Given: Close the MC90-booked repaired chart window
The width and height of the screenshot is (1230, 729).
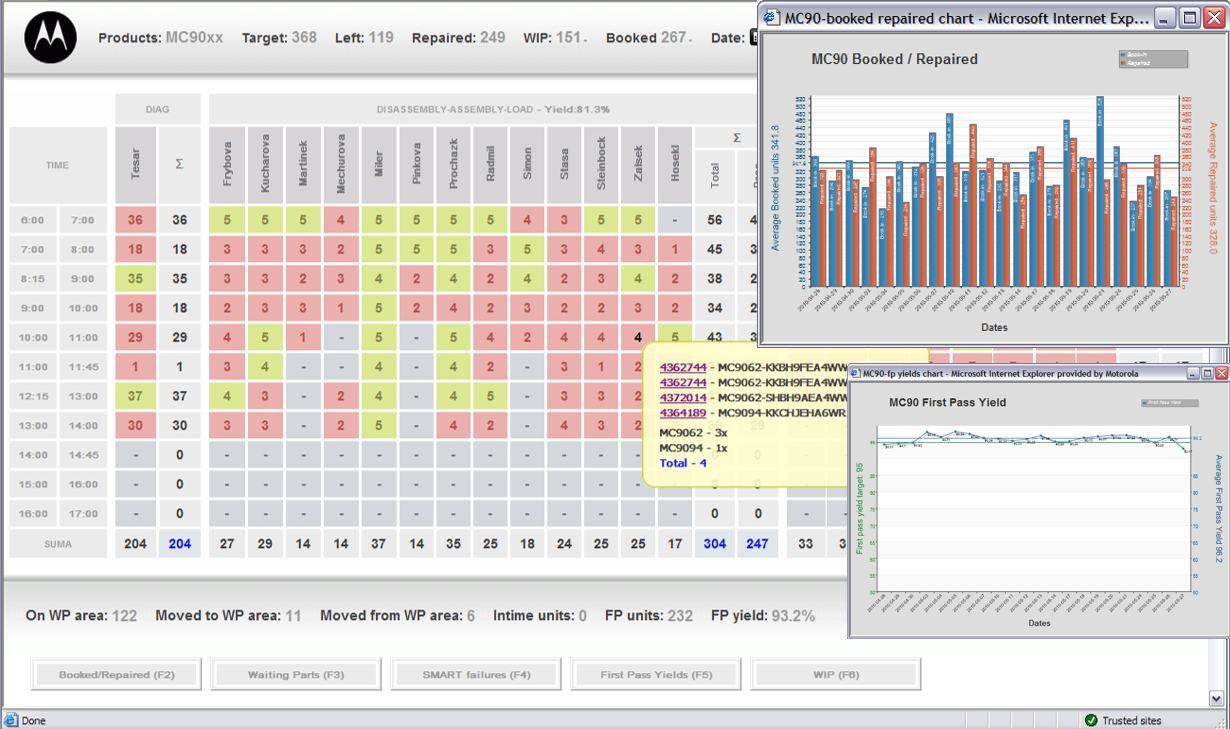Looking at the screenshot, I should click(x=1214, y=17).
